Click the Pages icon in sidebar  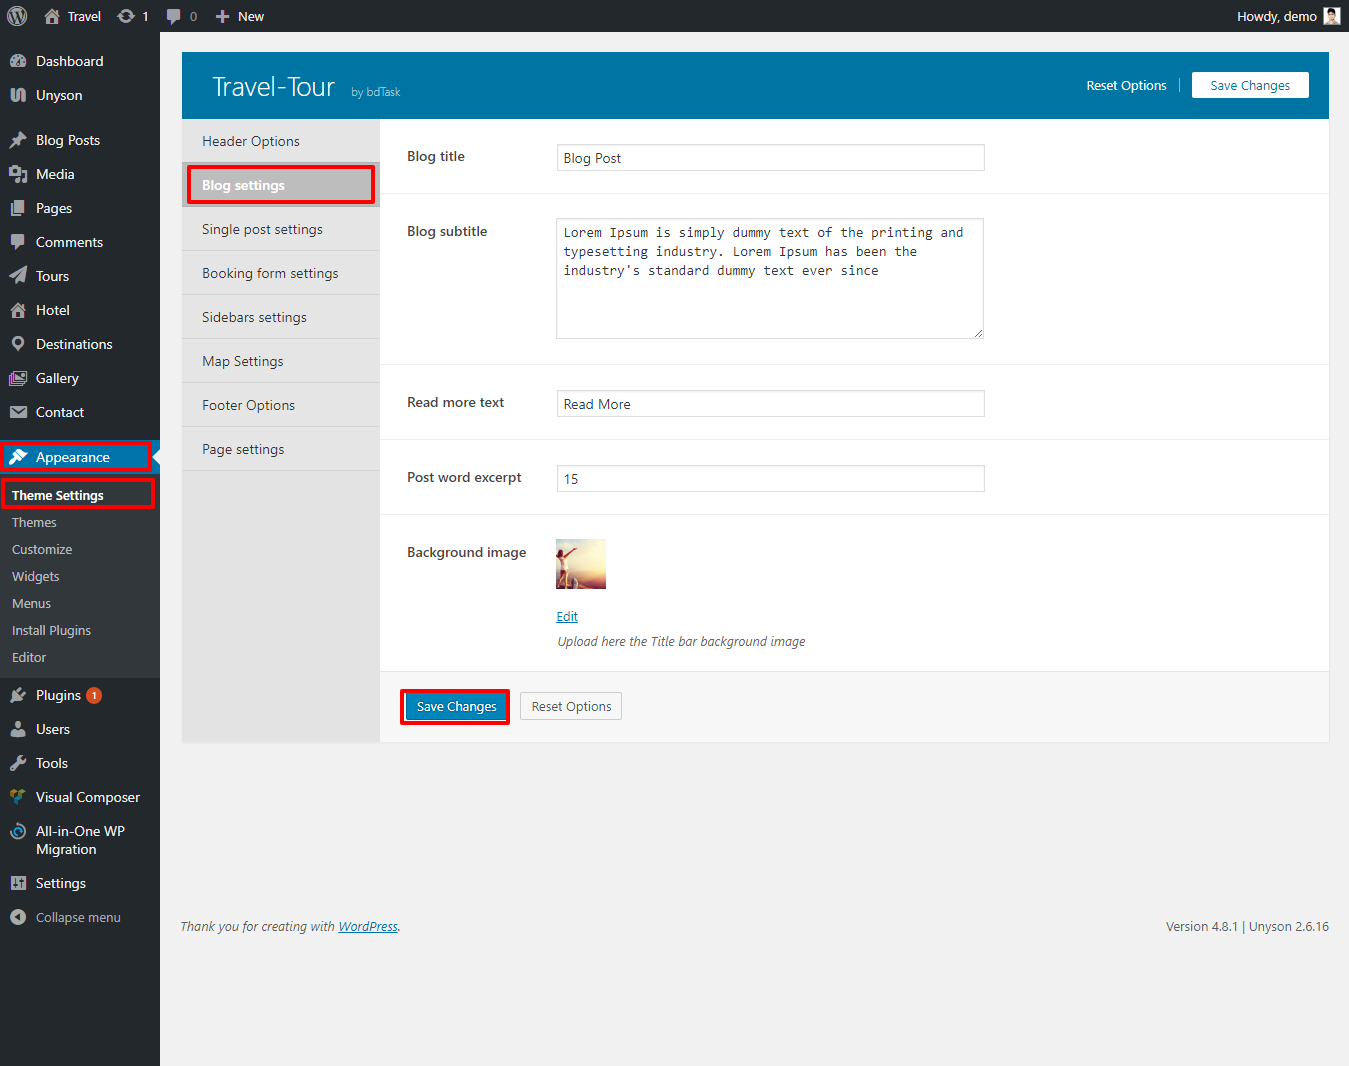point(18,208)
